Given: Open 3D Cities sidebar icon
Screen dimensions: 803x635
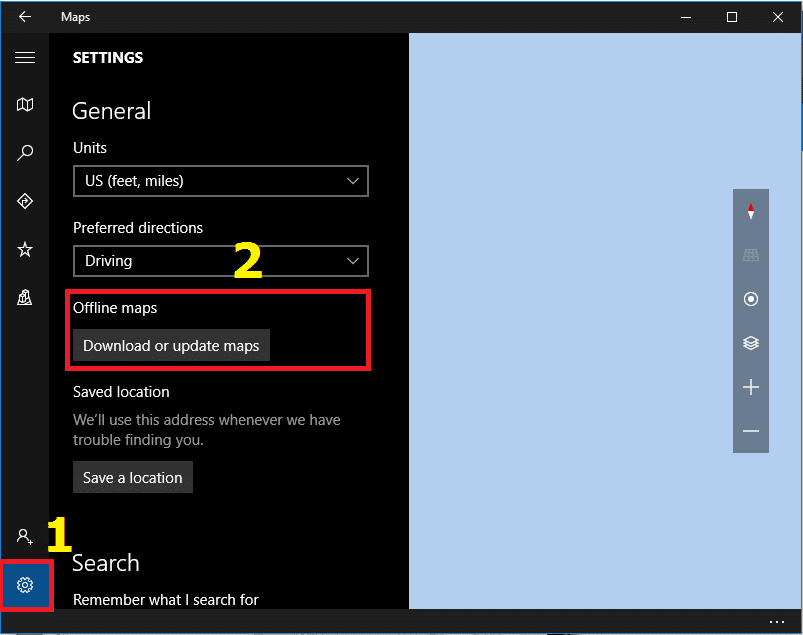Looking at the screenshot, I should point(25,297).
